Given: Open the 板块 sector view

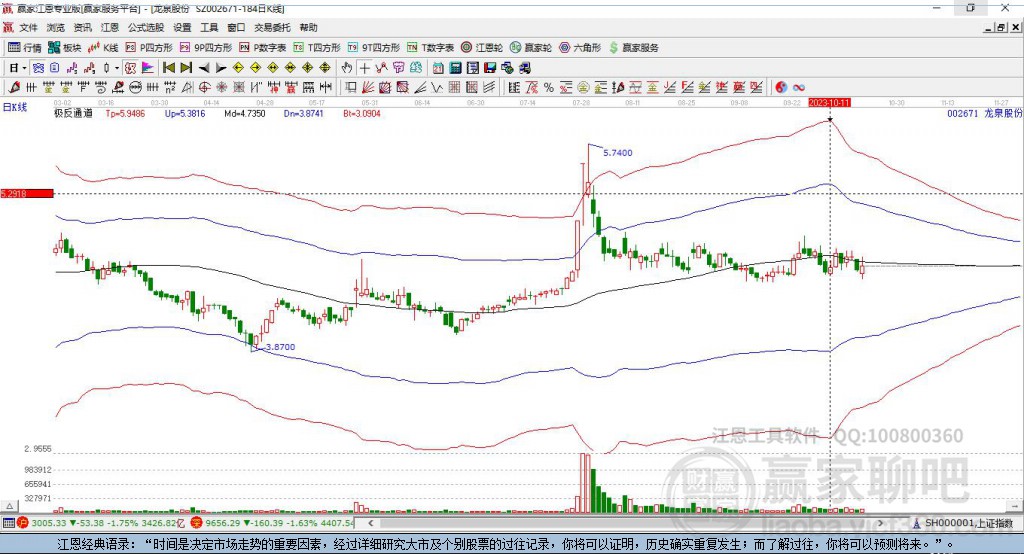Looking at the screenshot, I should [65, 48].
